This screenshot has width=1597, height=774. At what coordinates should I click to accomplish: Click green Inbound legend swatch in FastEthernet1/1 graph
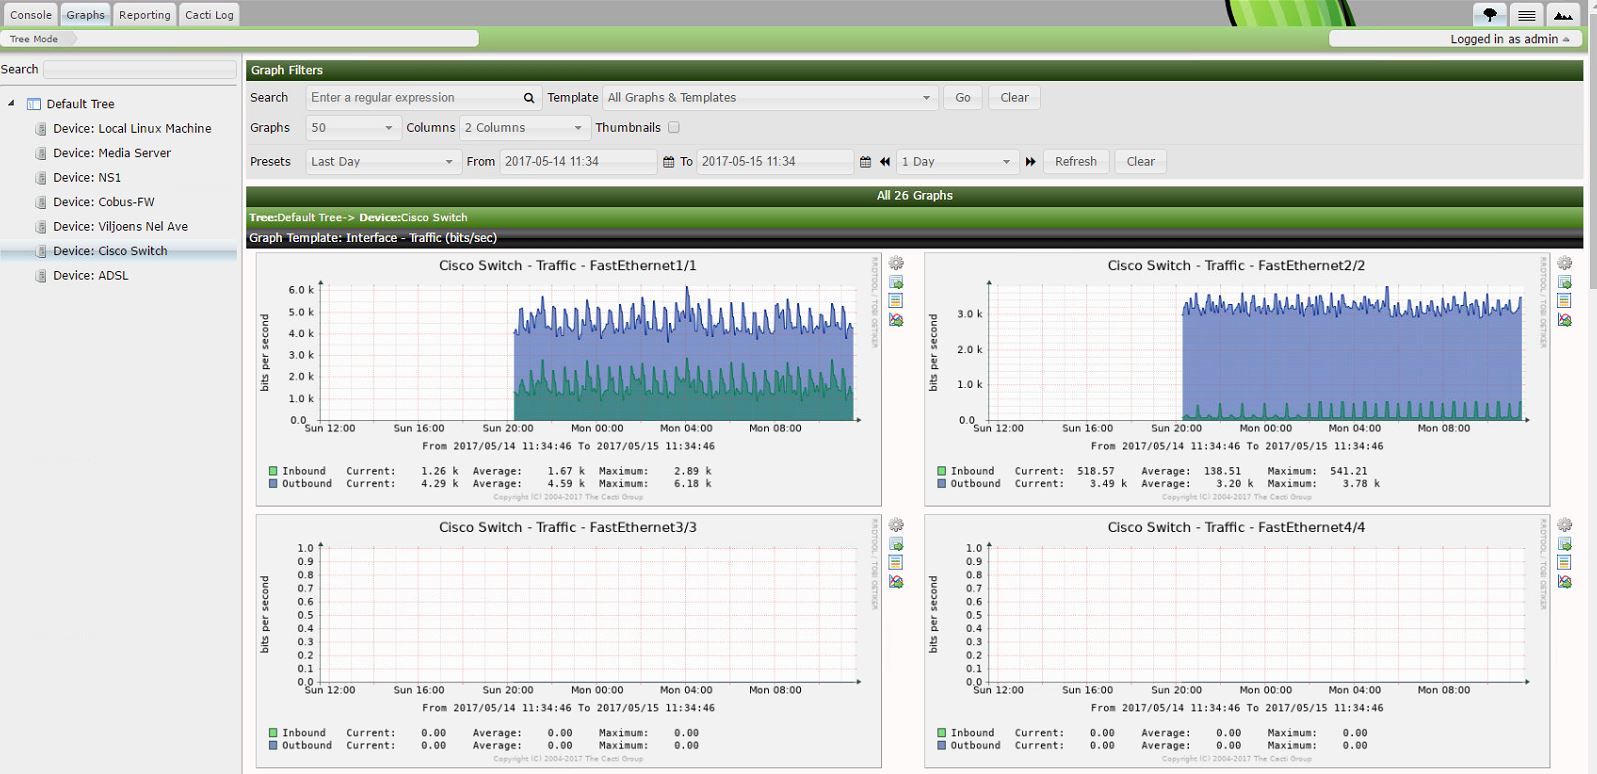tap(273, 471)
